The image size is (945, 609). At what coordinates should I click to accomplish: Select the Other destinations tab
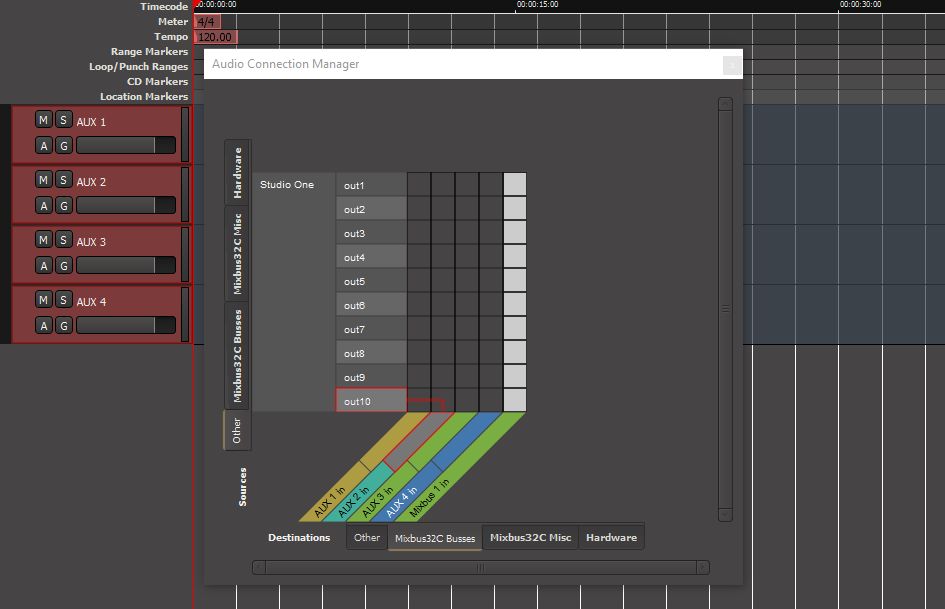(x=367, y=537)
